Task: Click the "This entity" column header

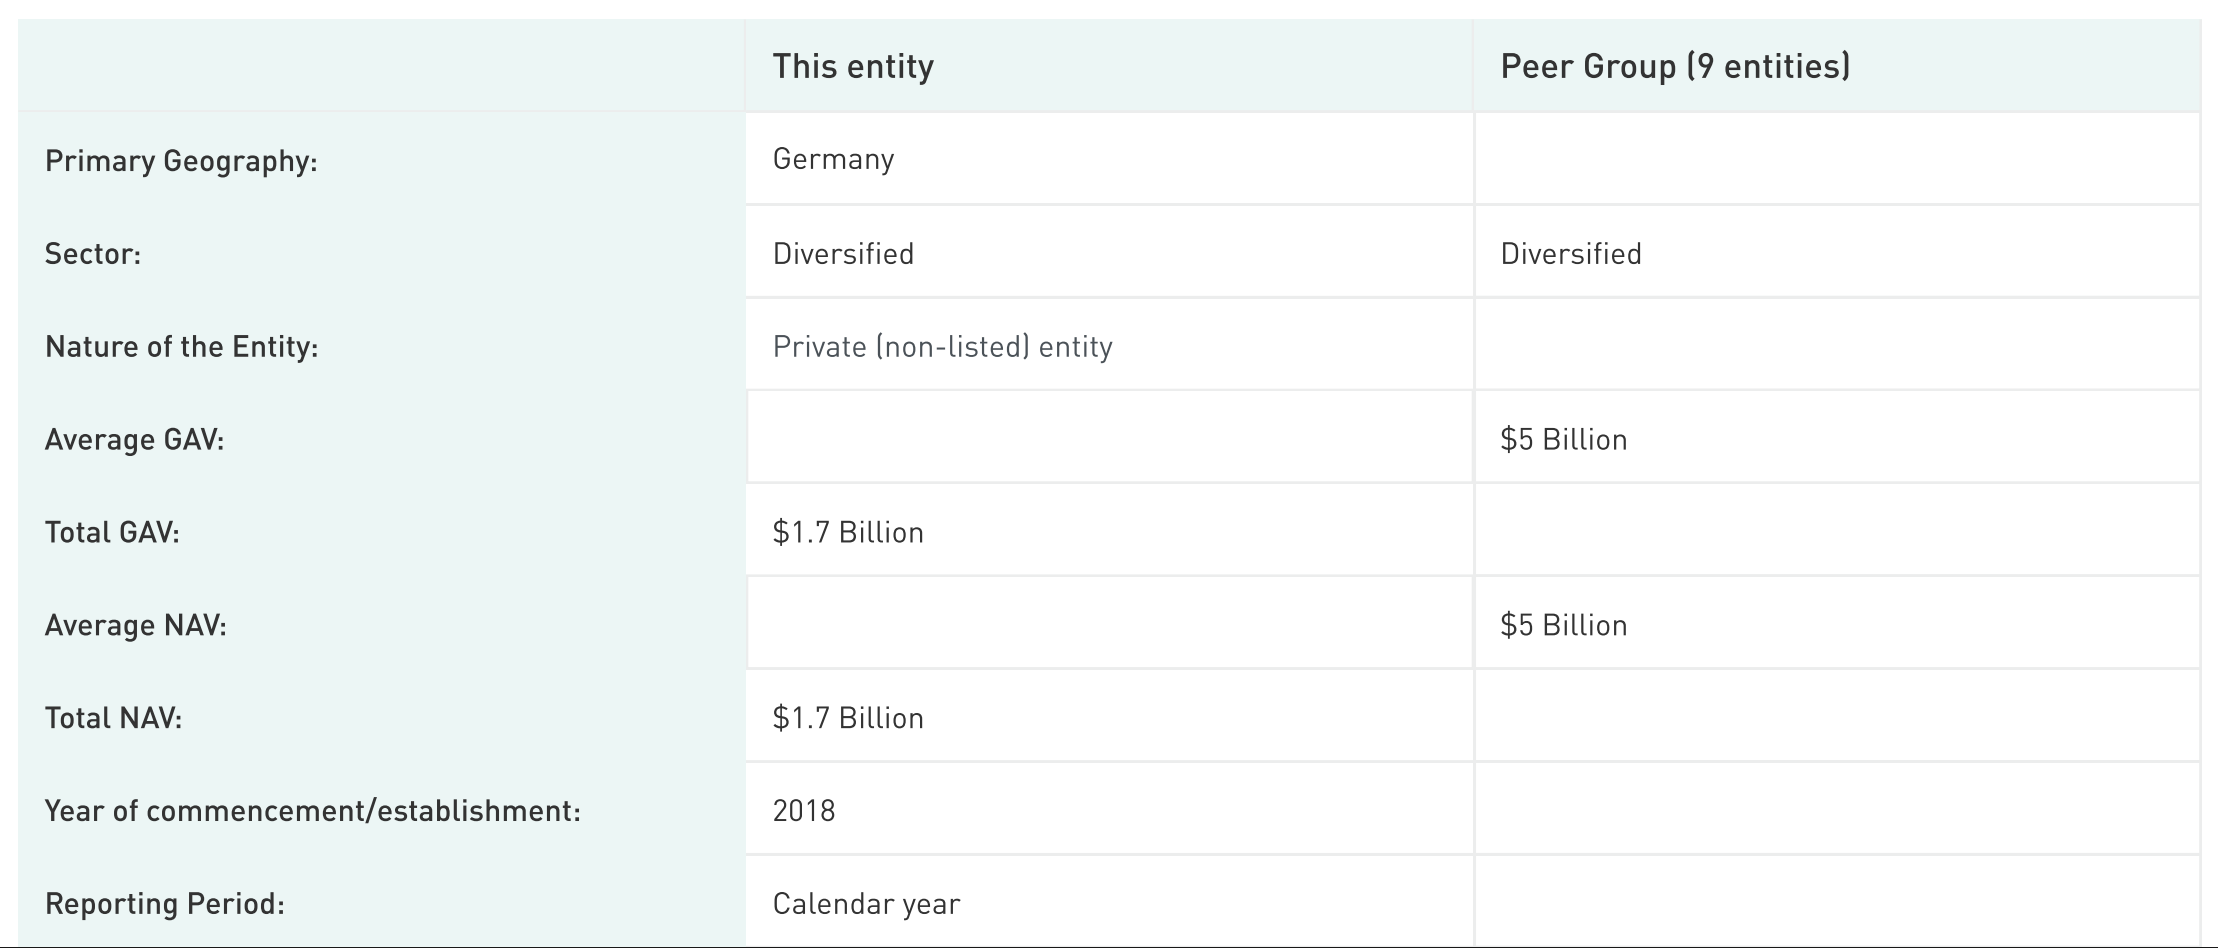Action: point(853,66)
